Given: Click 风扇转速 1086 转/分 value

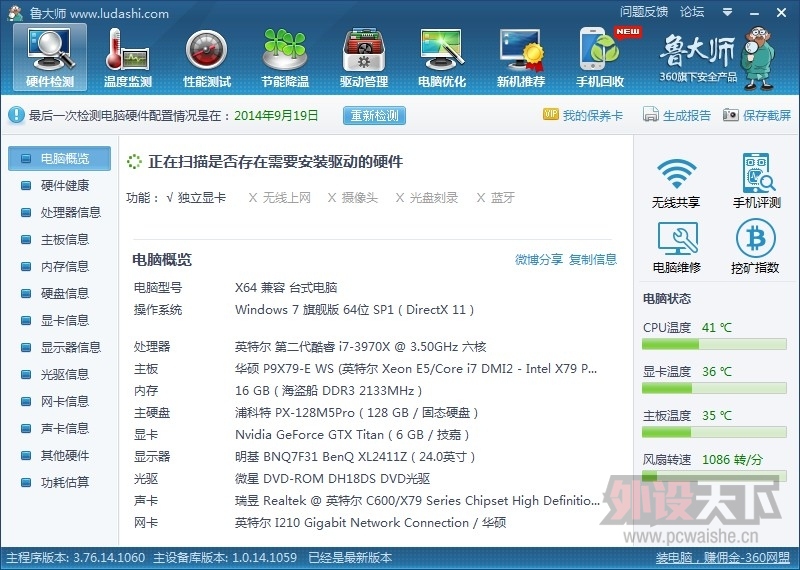Looking at the screenshot, I should (x=732, y=460).
